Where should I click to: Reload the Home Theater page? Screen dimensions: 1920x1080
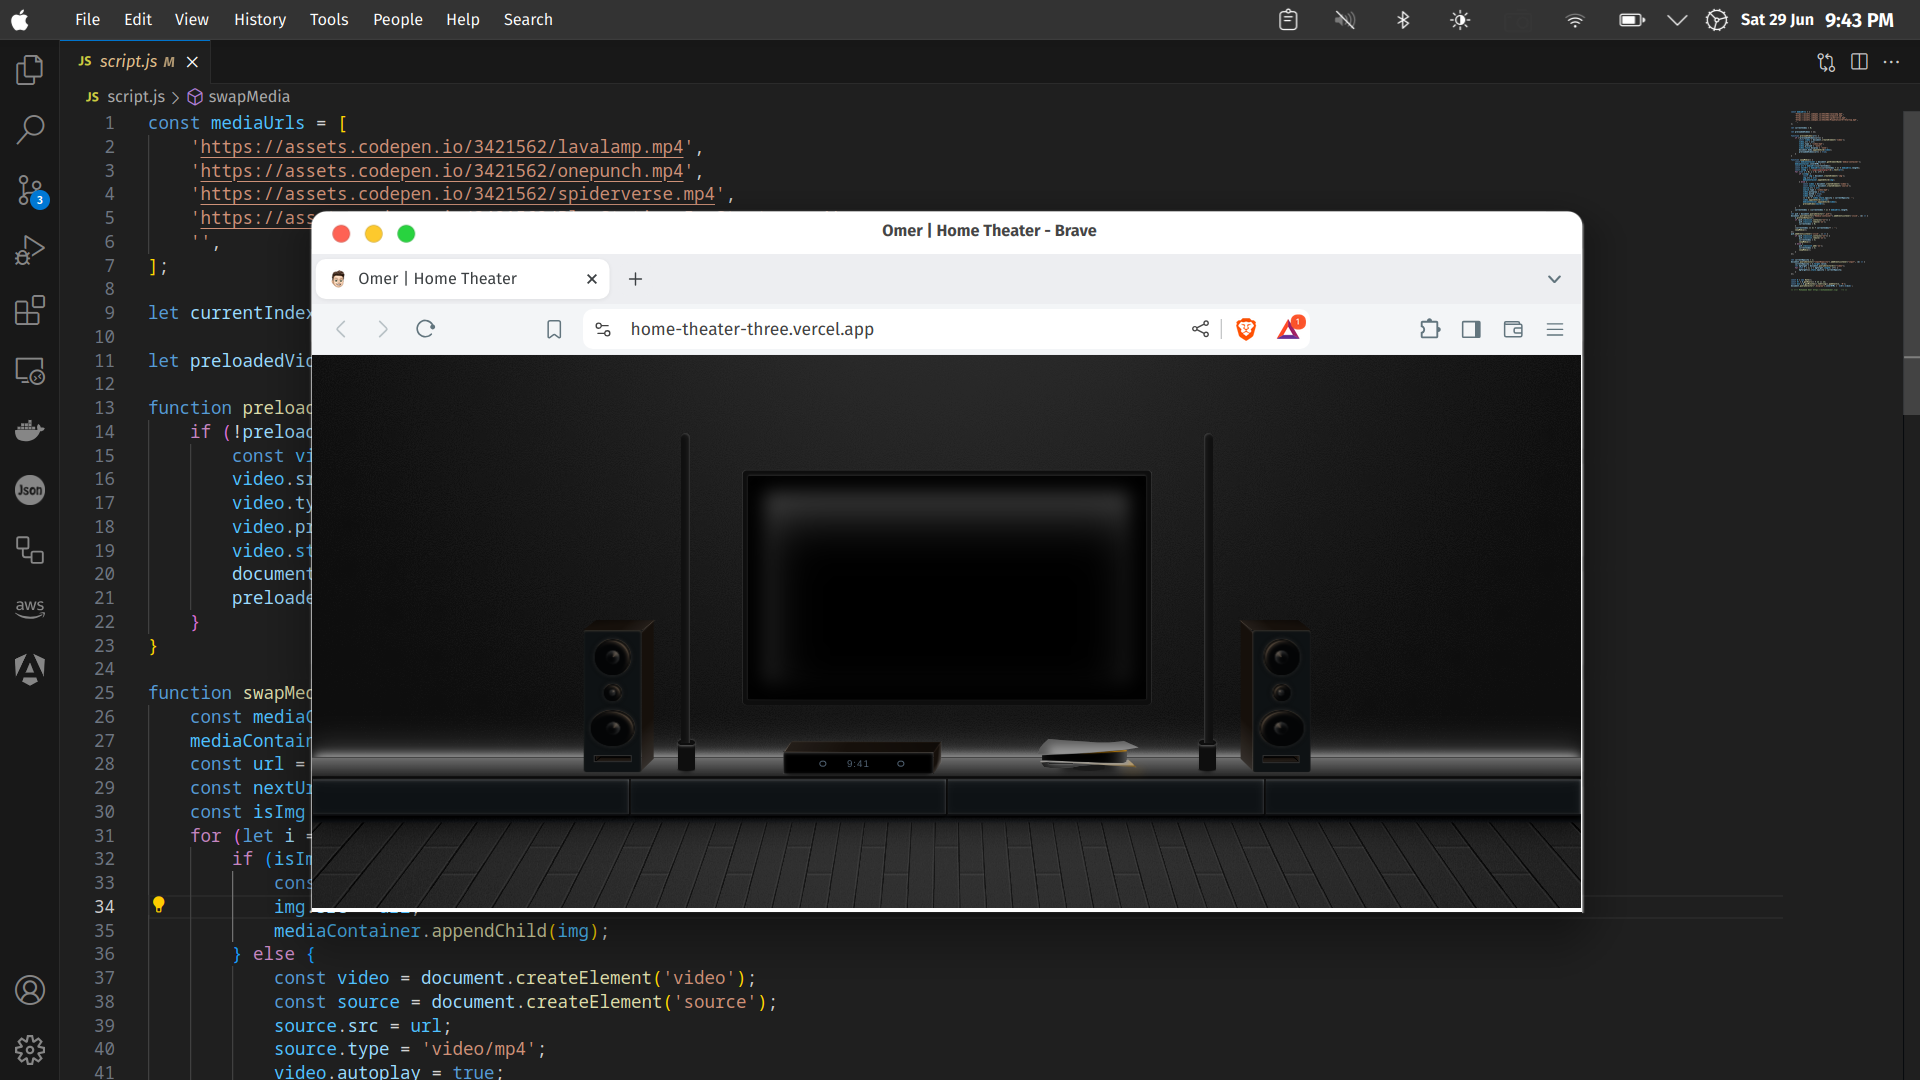pos(425,329)
